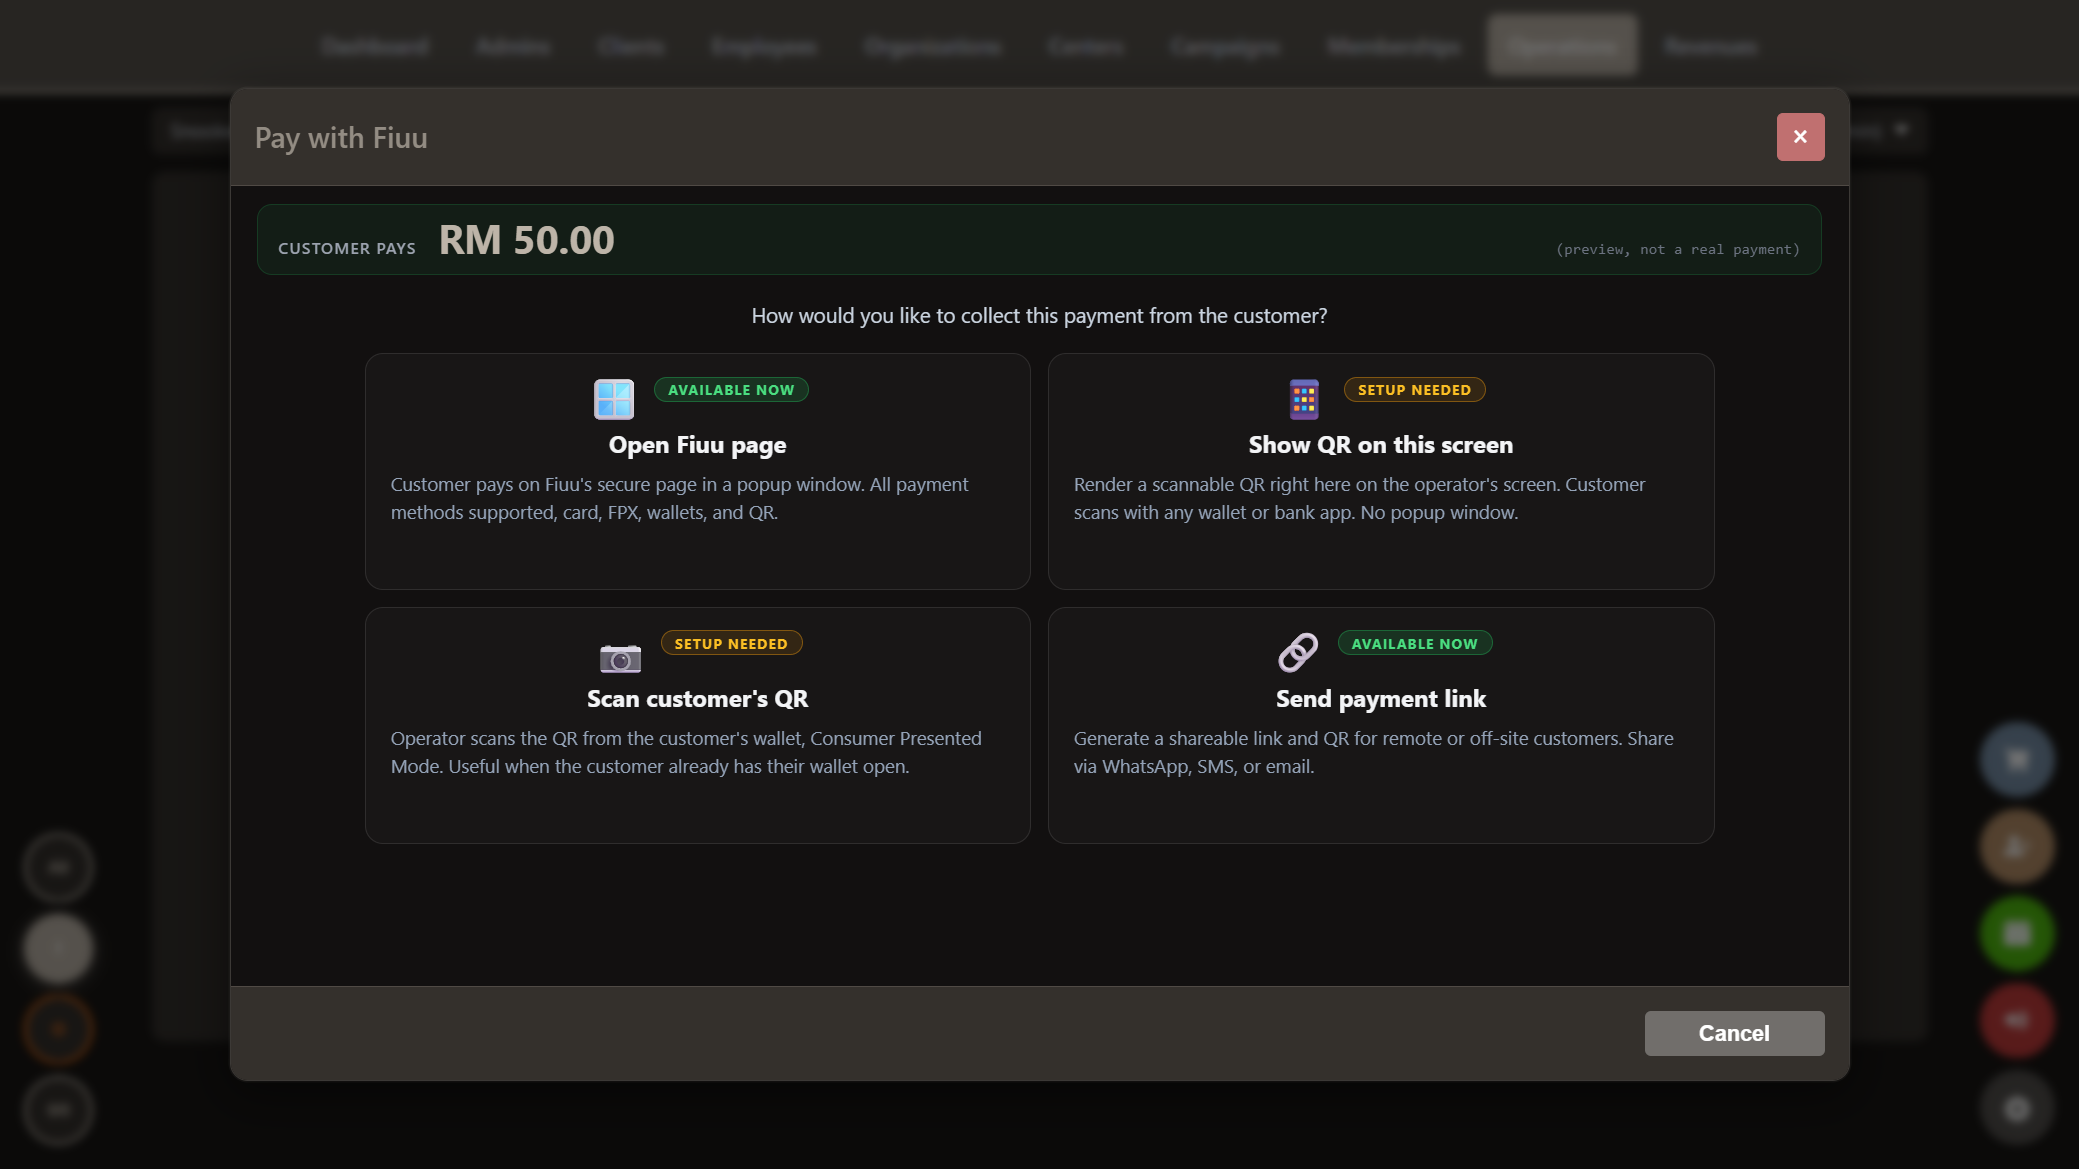This screenshot has height=1169, width=2079.
Task: Click the window icon for Fiuu page
Action: pyautogui.click(x=614, y=399)
